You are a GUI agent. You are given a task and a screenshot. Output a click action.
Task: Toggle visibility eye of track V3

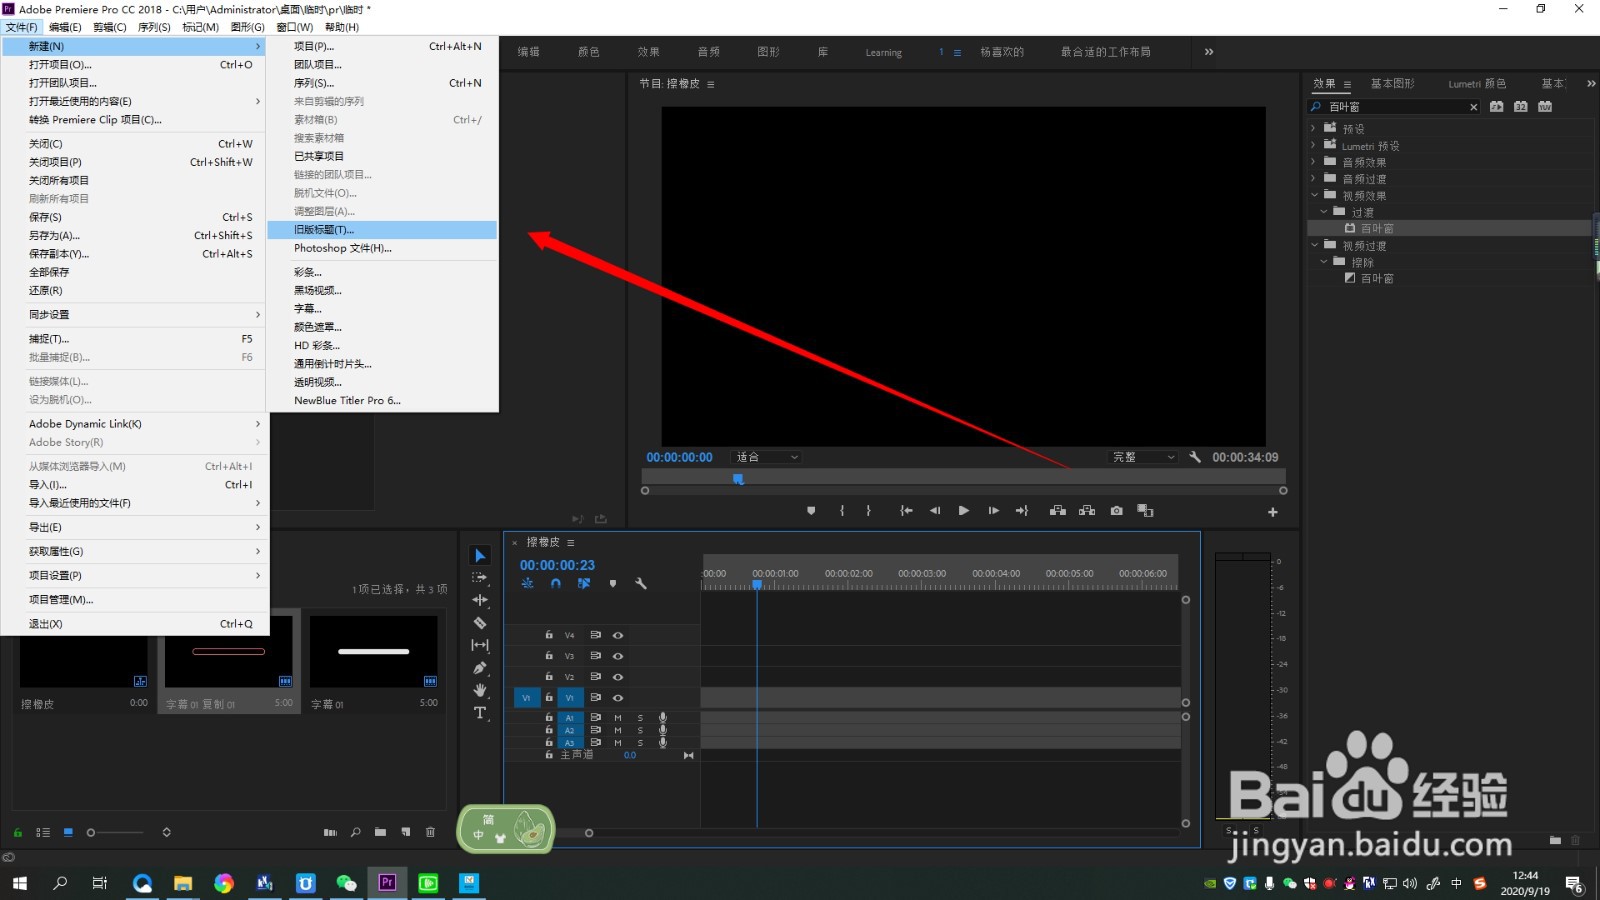pyautogui.click(x=618, y=656)
